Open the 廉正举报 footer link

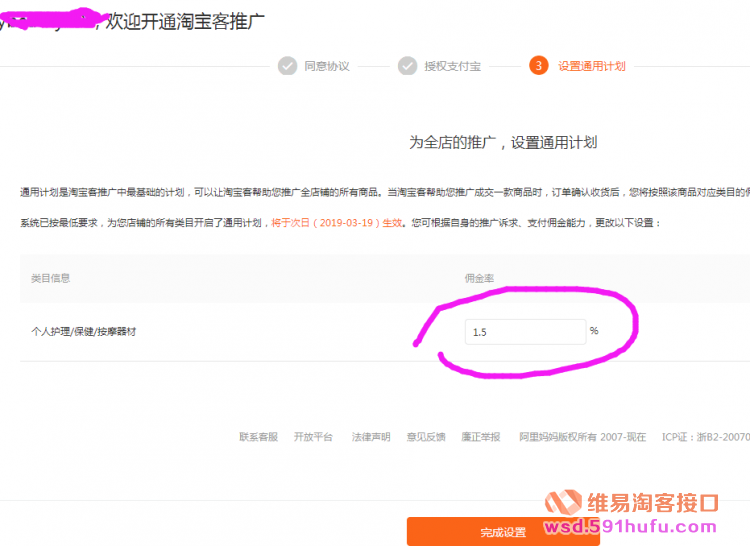point(481,437)
